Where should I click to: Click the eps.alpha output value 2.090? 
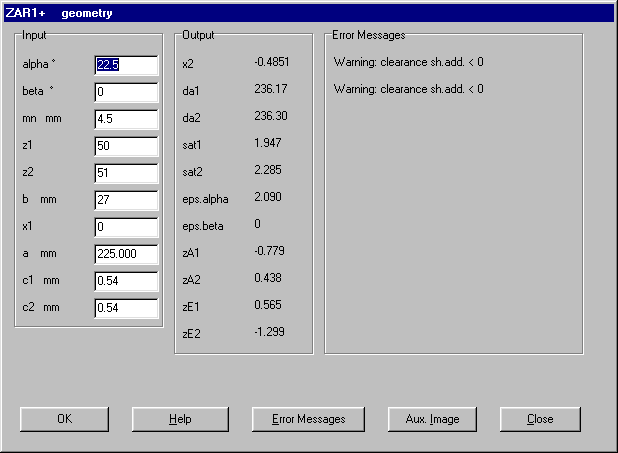(x=268, y=197)
